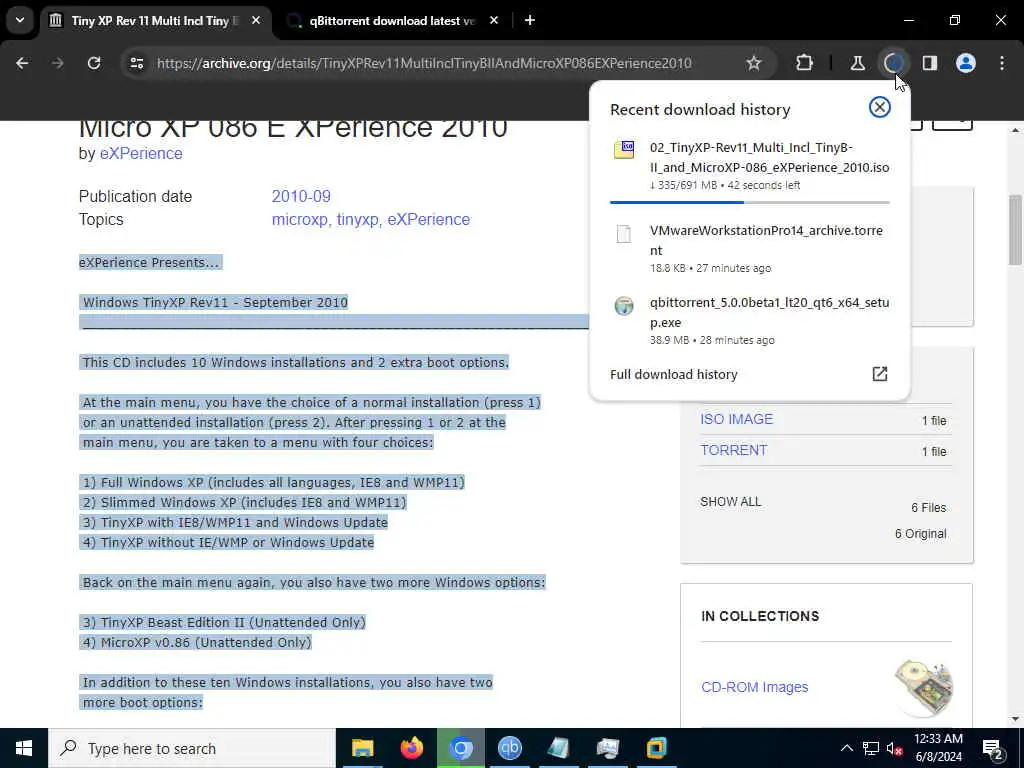Viewport: 1024px width, 768px height.
Task: Open a new browser tab
Action: 530,21
